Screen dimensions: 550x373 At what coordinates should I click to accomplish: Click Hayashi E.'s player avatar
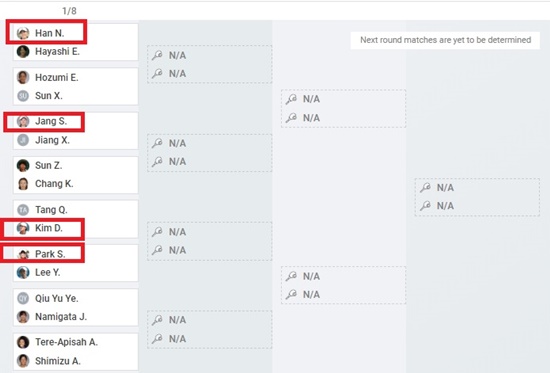[x=23, y=52]
